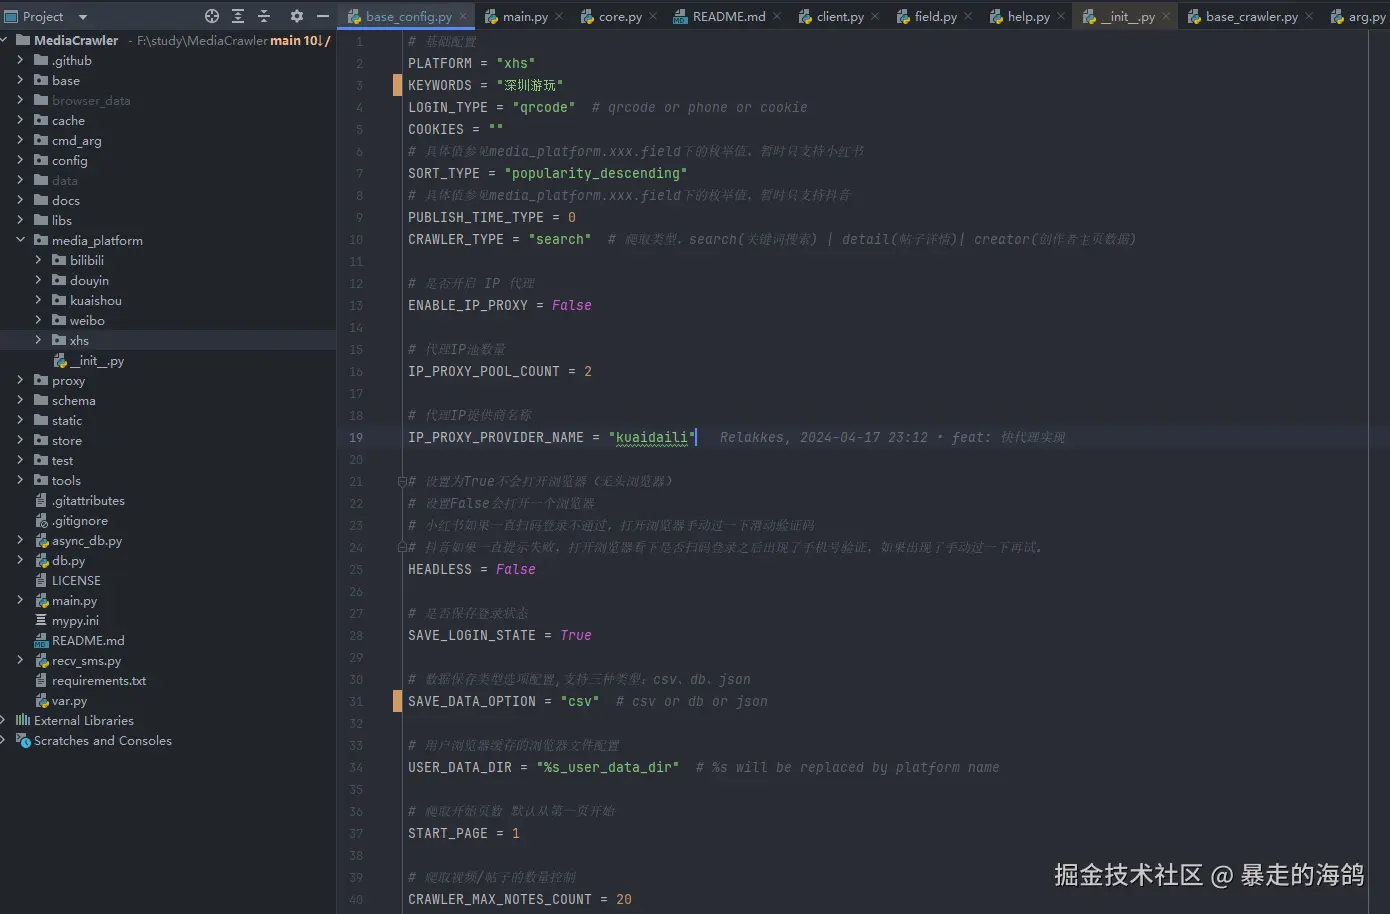The width and height of the screenshot is (1390, 914).
Task: Select the kuaishou folder
Action: click(96, 300)
